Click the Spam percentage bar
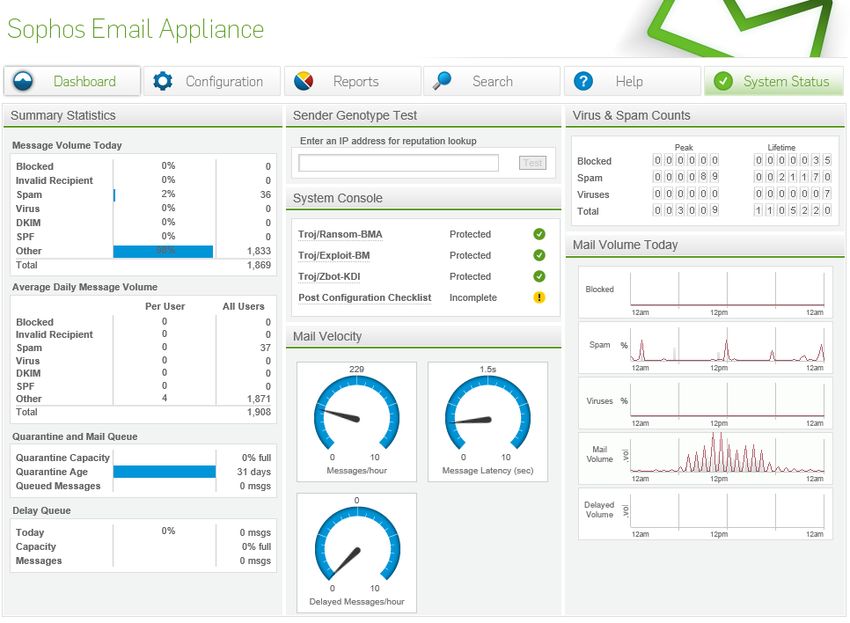The image size is (850, 623). coord(114,195)
